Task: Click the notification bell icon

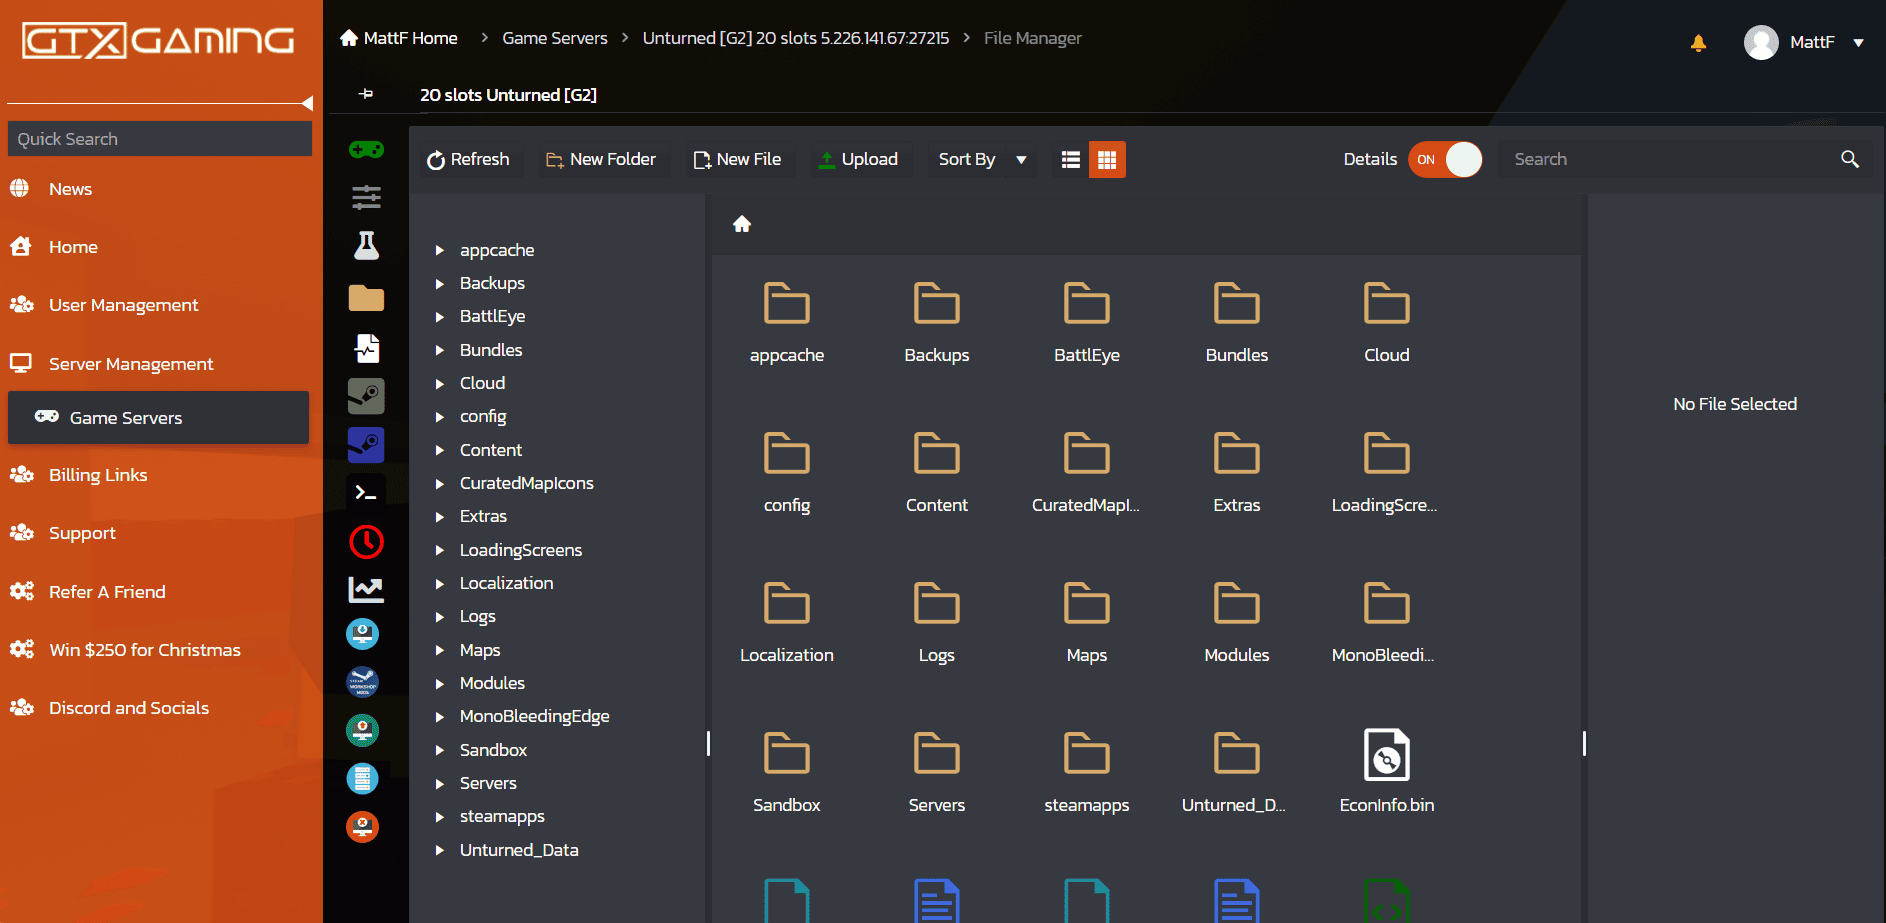Action: pos(1698,42)
